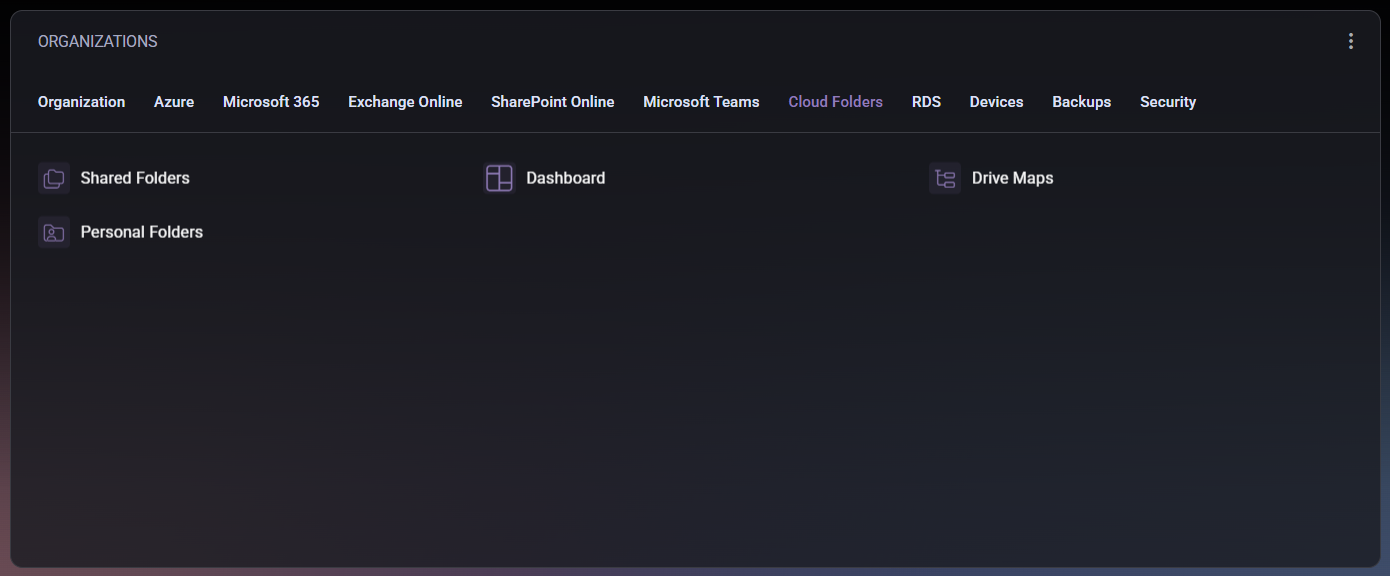Viewport: 1390px width, 576px height.
Task: Select the active Cloud Folders tab
Action: [835, 102]
